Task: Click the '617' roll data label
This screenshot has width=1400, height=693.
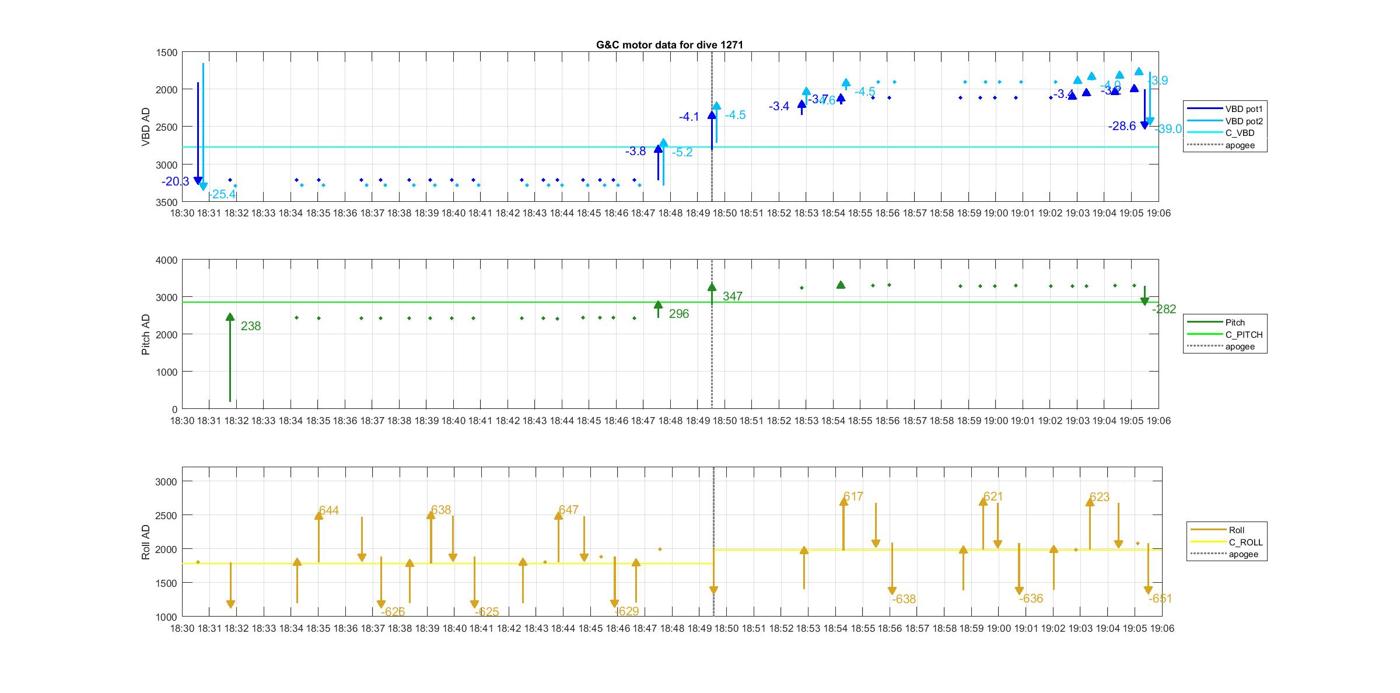Action: tap(853, 497)
